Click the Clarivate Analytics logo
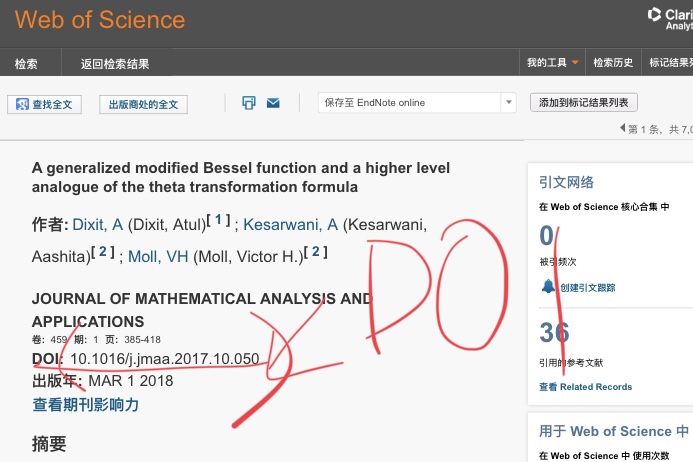The height and width of the screenshot is (462, 693). 670,19
